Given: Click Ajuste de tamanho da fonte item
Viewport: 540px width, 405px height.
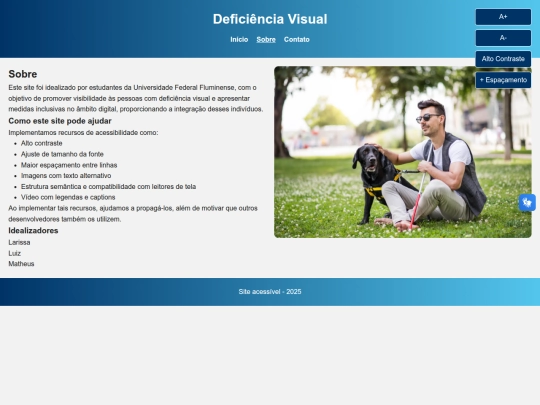Looking at the screenshot, I should (x=62, y=154).
